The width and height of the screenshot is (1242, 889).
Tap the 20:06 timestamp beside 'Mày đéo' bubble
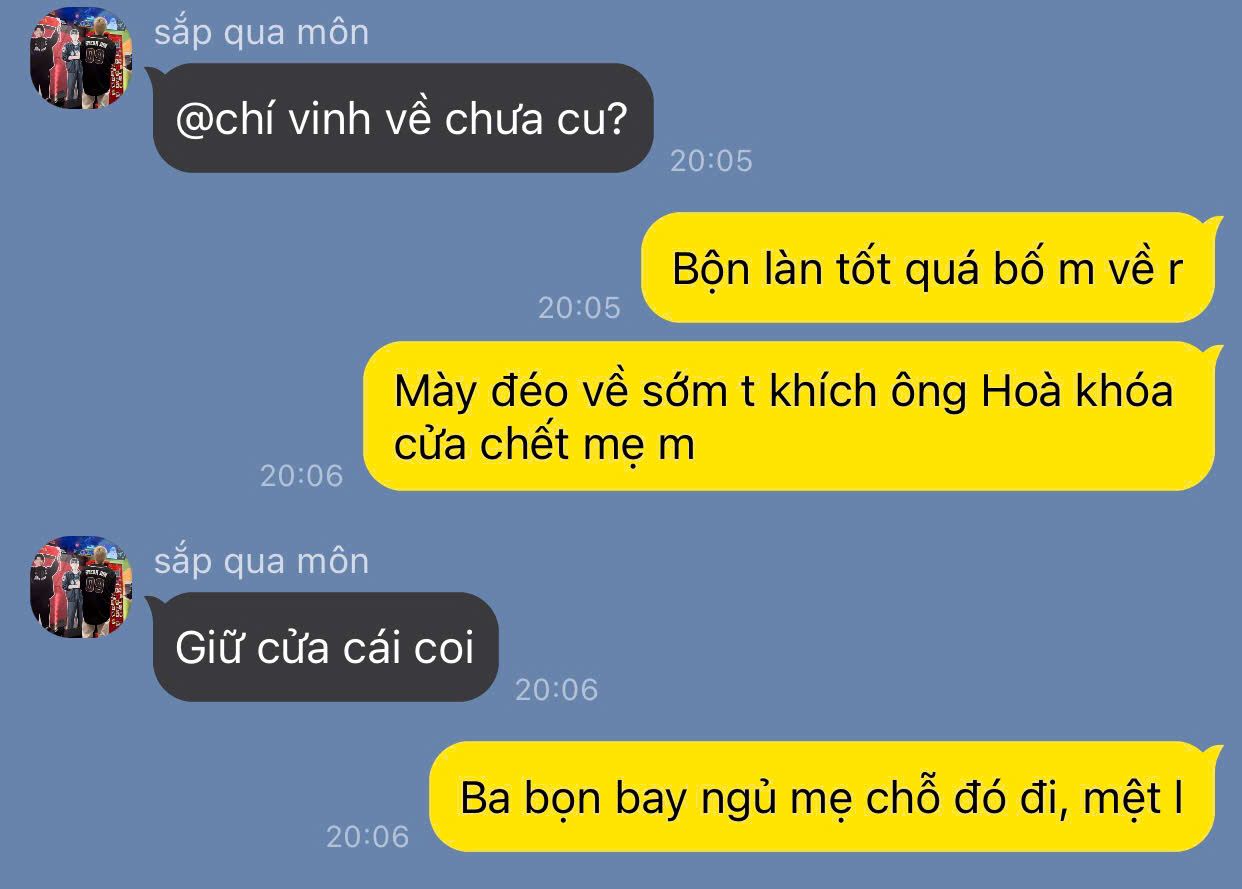click(301, 476)
